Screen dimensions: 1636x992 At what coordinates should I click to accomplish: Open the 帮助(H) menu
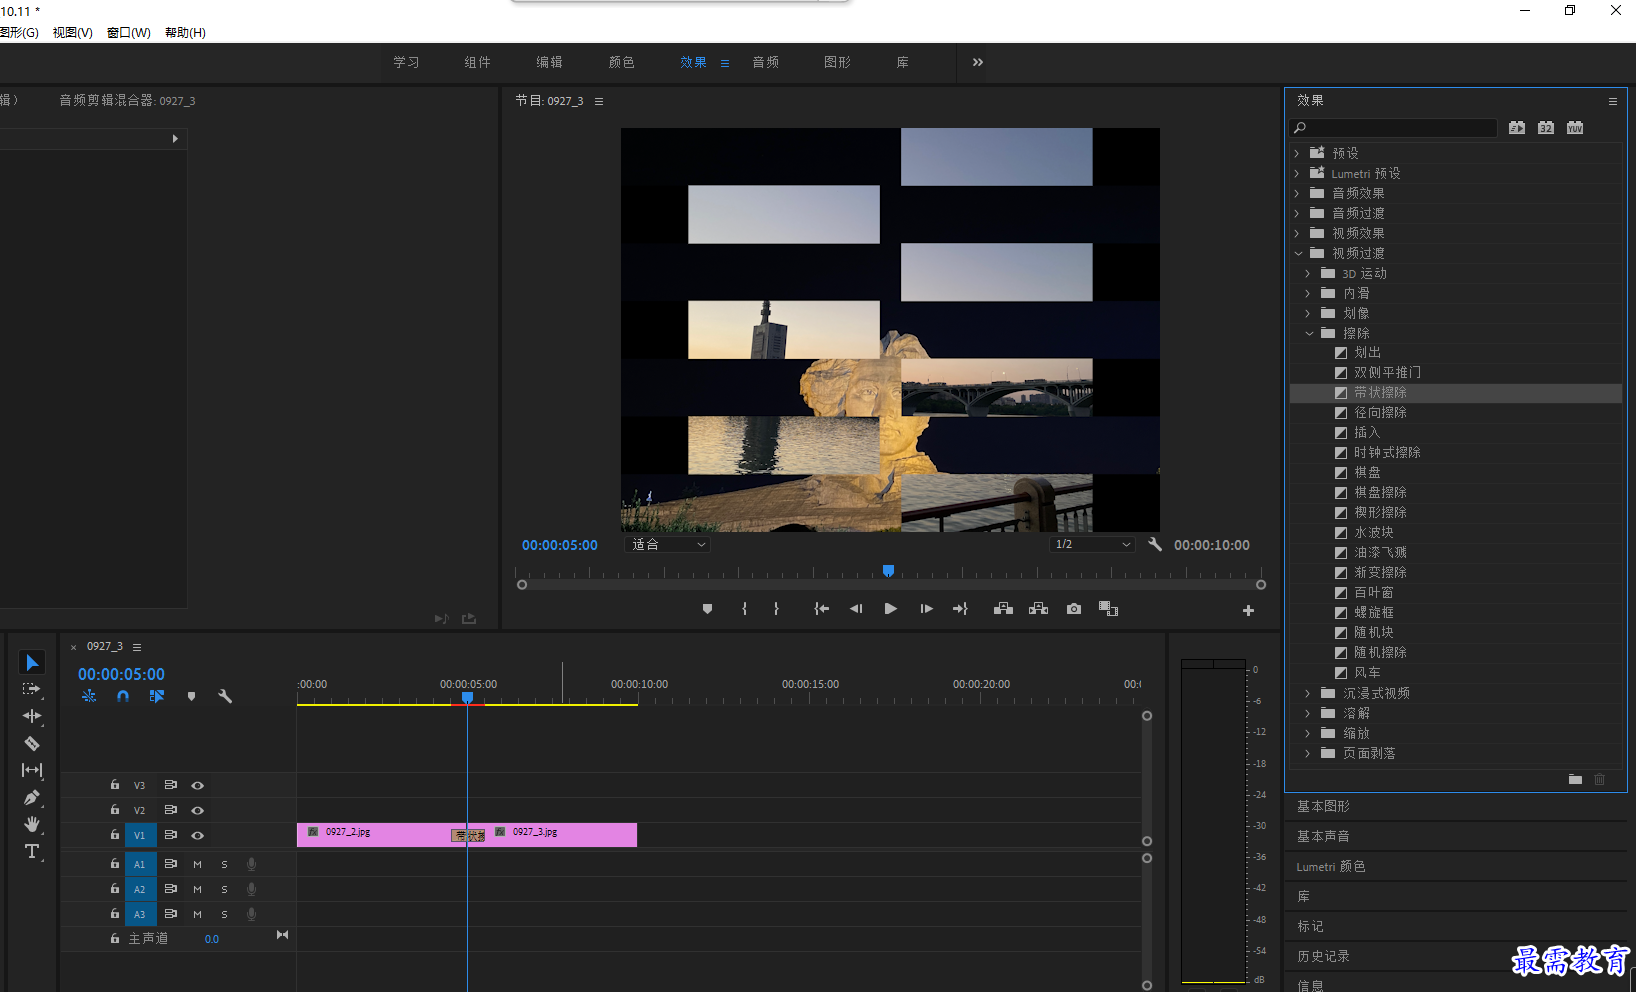click(185, 32)
